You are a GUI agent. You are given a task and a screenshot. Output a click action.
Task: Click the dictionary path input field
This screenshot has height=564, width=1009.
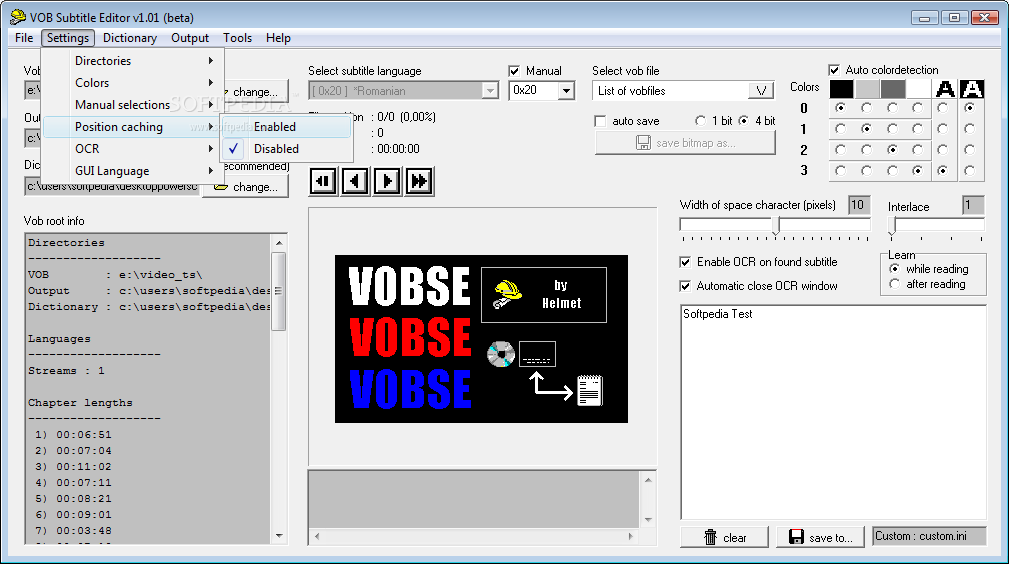pos(113,187)
